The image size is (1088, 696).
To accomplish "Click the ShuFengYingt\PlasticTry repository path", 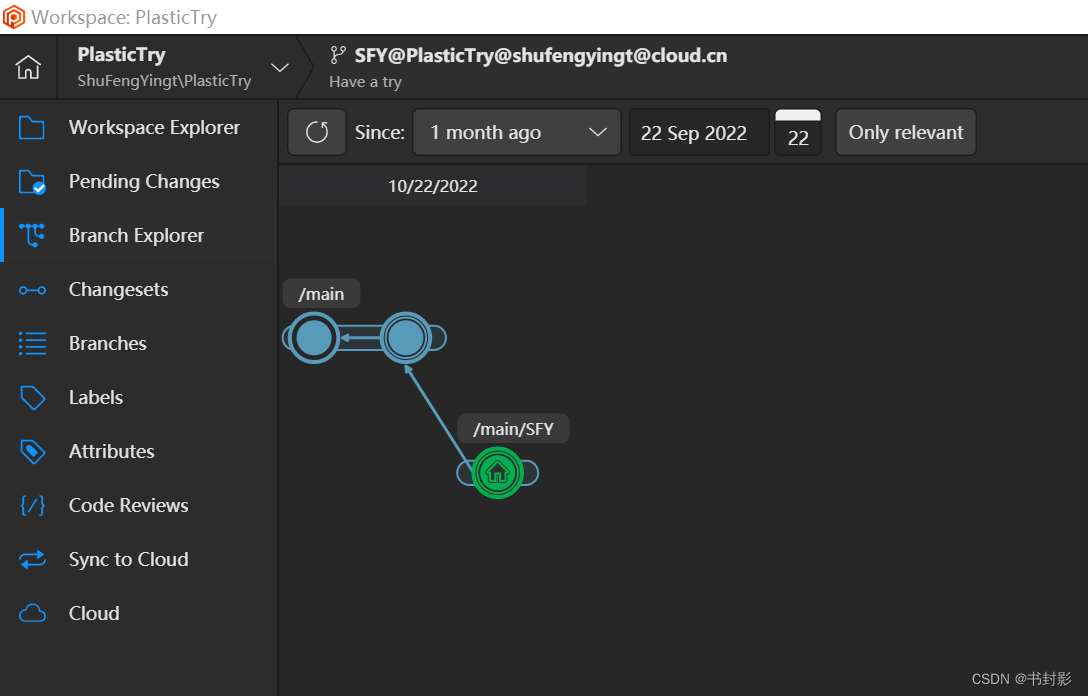I will [164, 80].
